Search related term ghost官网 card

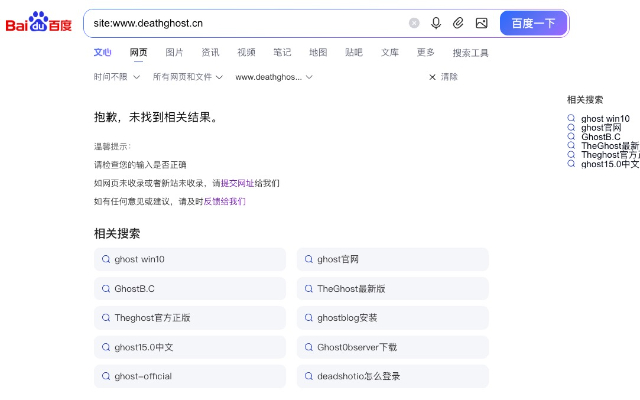tap(393, 259)
